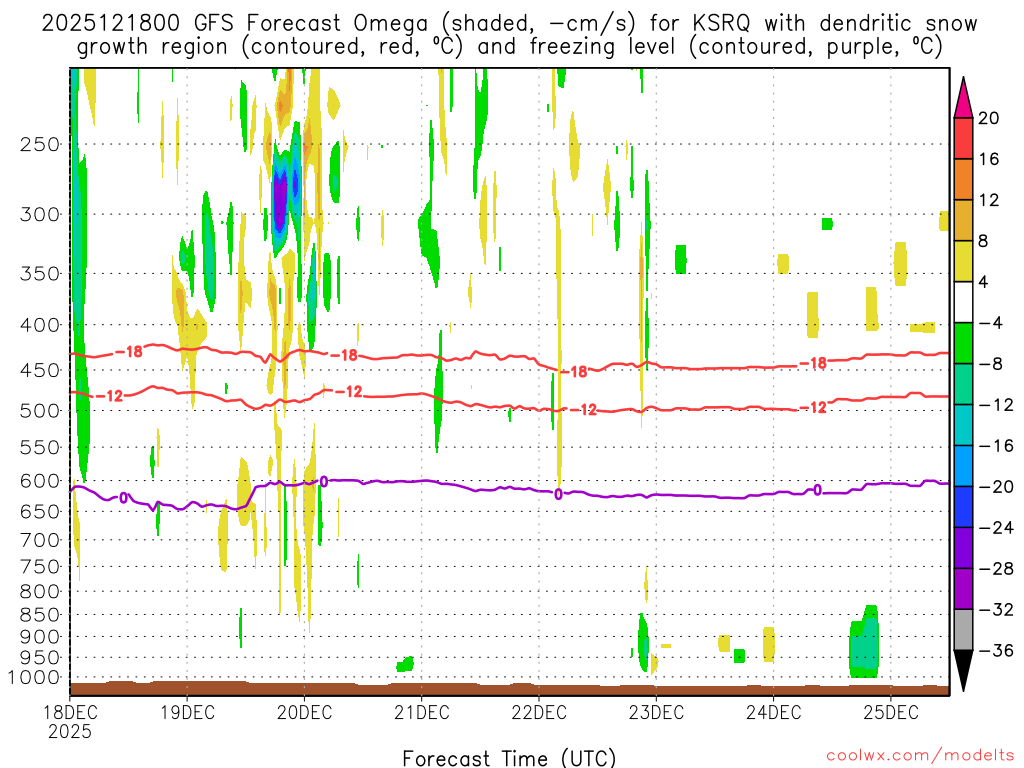Click the title line mentioning freezing level
1024x768 pixels.
click(509, 47)
